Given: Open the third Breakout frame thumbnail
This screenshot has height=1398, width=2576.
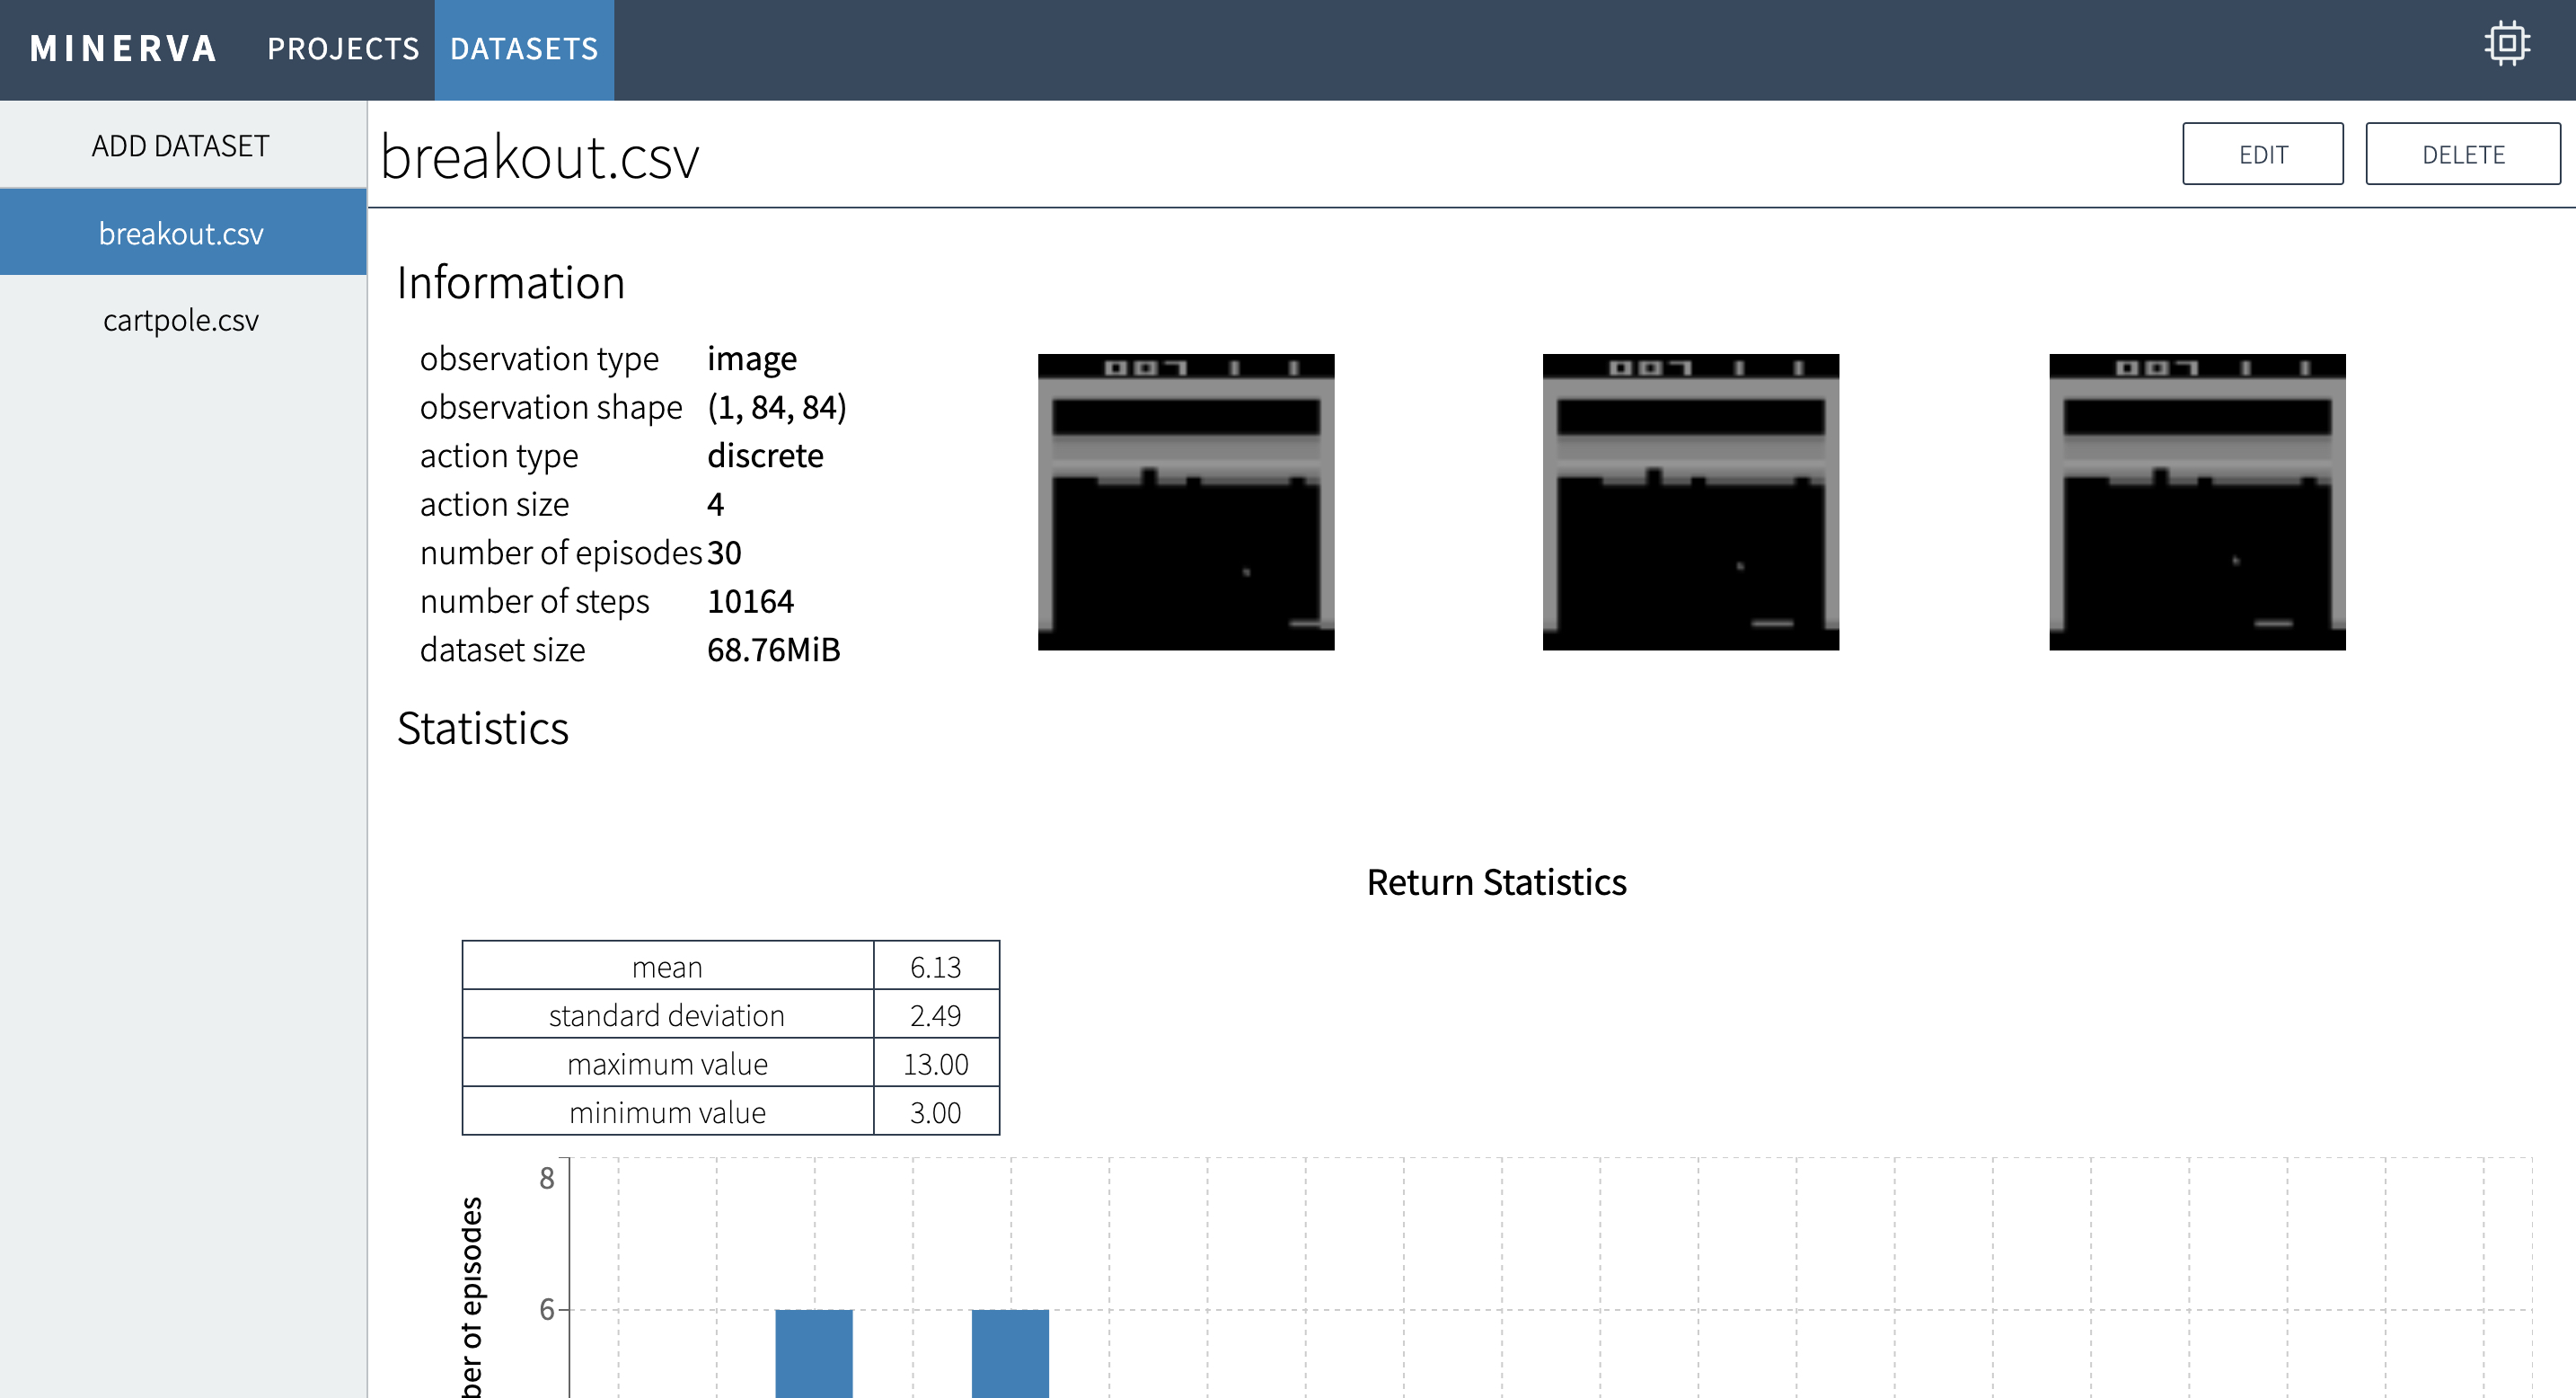Looking at the screenshot, I should [2197, 502].
